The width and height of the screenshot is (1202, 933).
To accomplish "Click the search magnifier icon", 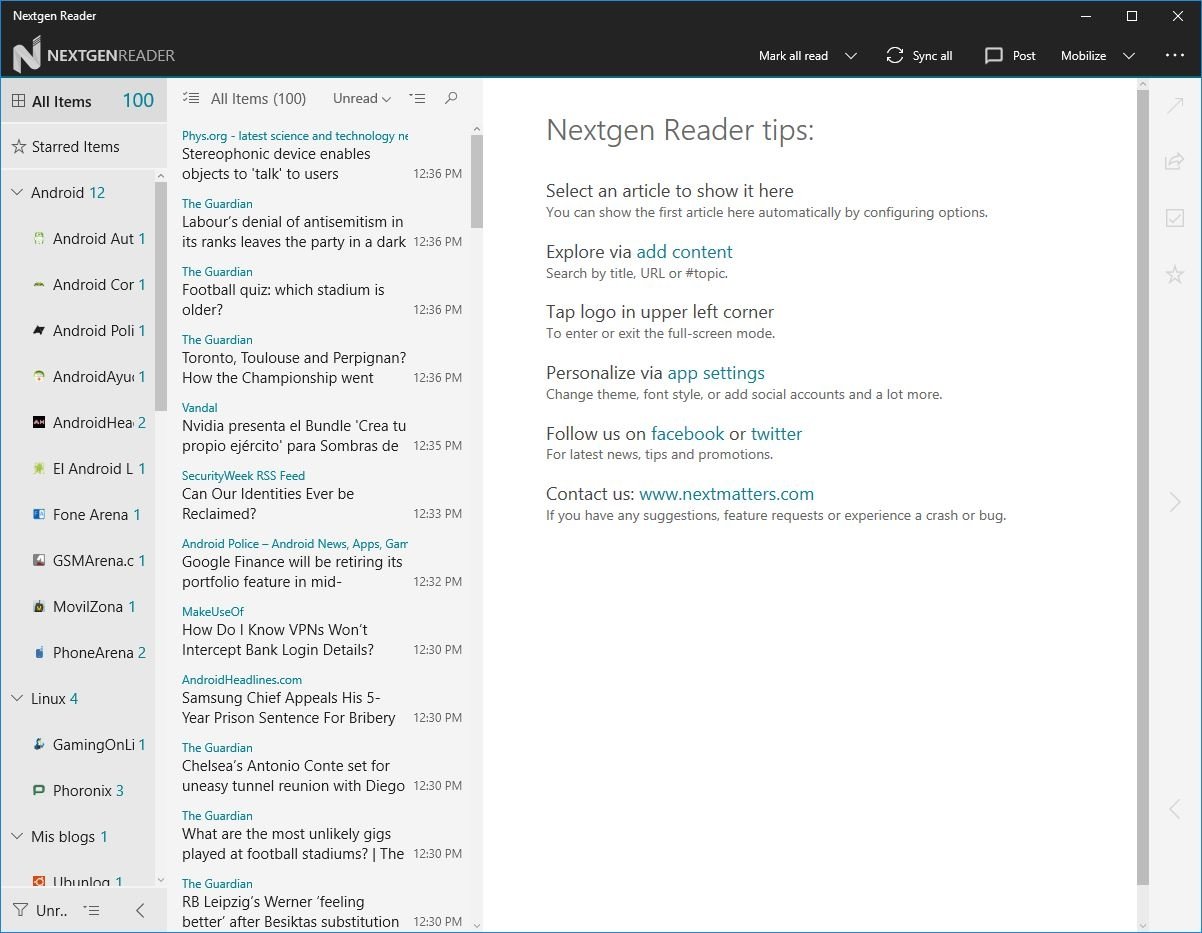I will (451, 98).
